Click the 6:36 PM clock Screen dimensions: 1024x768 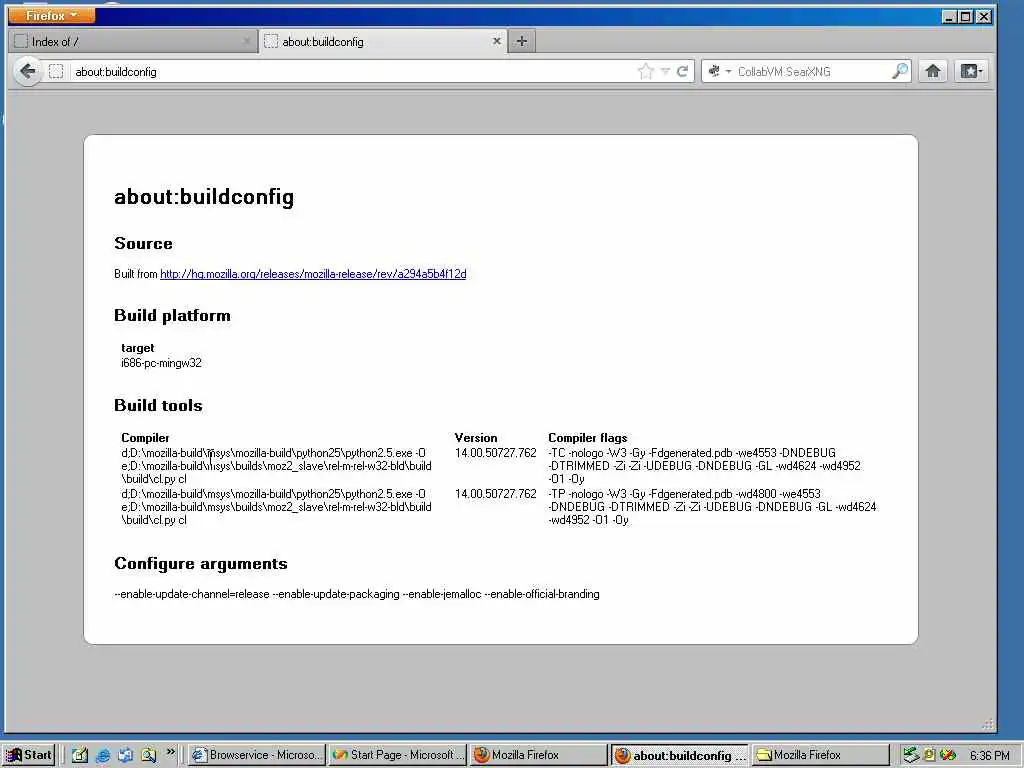(989, 756)
